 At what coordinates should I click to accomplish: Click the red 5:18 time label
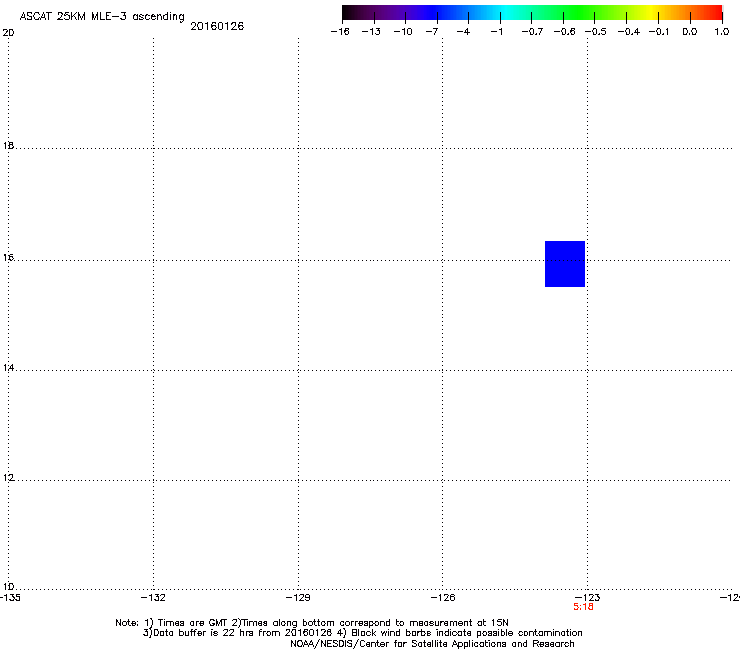(x=583, y=607)
